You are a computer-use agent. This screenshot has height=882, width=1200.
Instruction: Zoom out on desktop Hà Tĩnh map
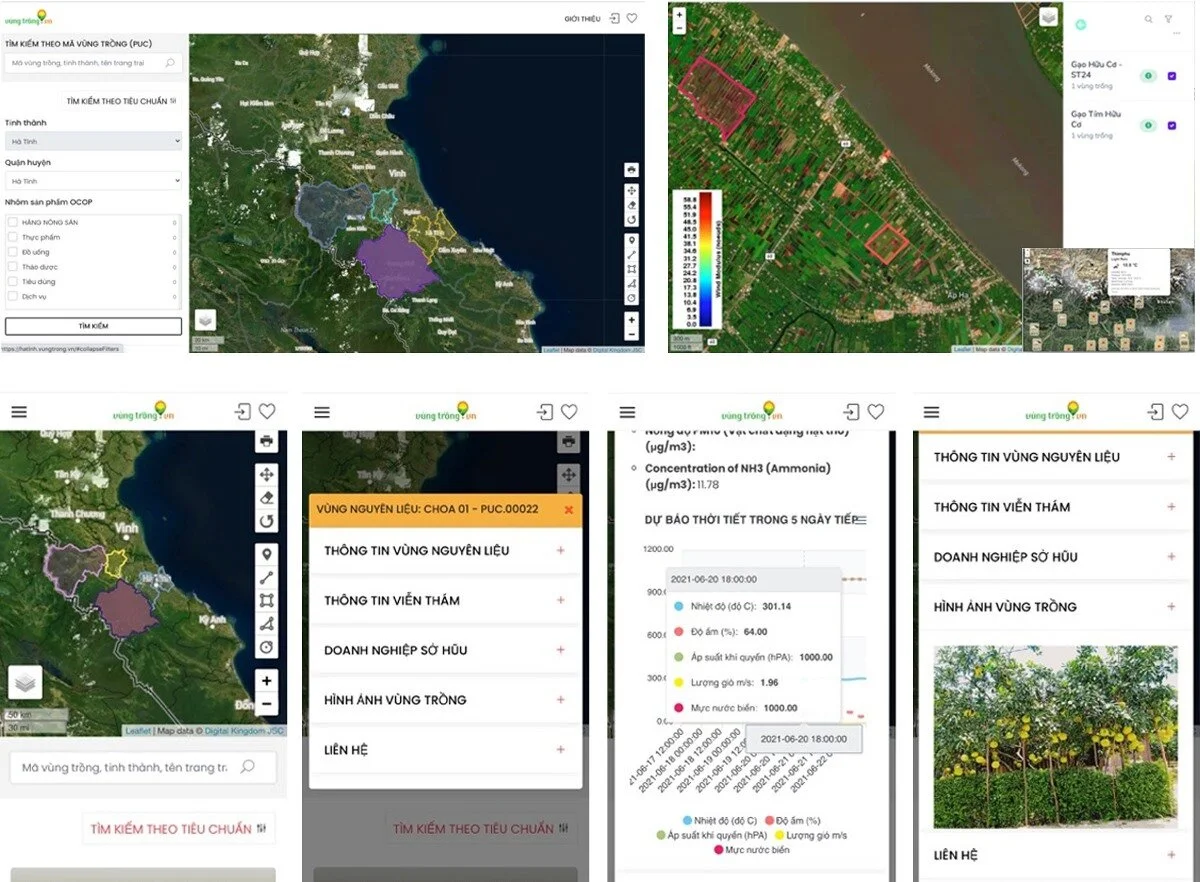click(x=632, y=334)
